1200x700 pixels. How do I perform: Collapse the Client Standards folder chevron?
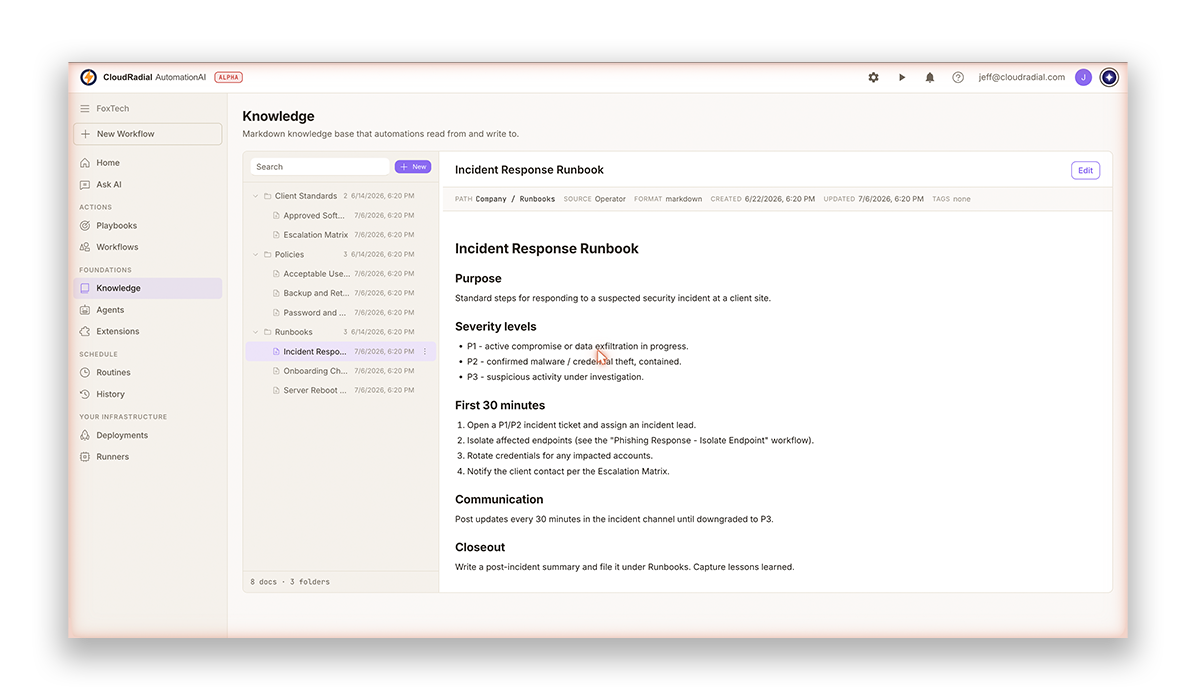click(255, 196)
